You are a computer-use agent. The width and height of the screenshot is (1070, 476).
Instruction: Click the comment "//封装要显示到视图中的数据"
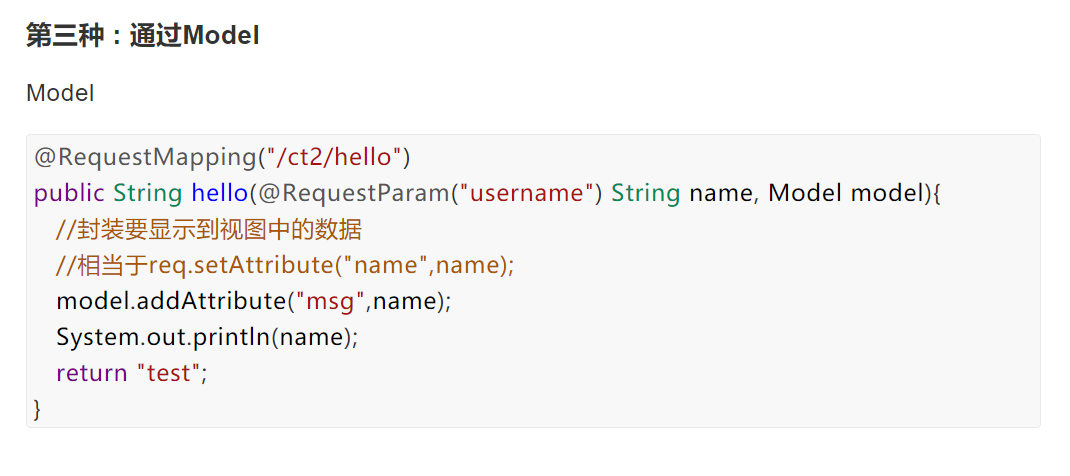[x=209, y=230]
